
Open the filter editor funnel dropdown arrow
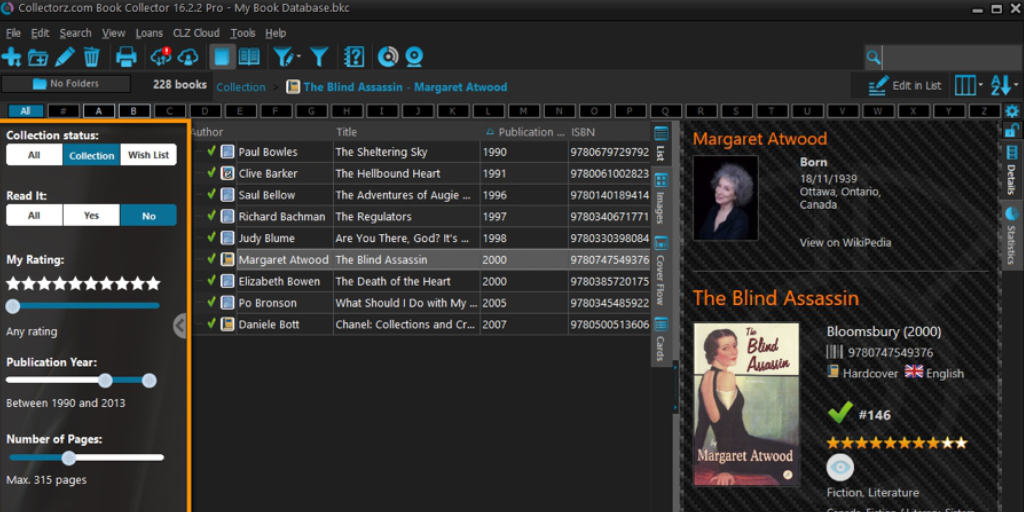pos(298,57)
